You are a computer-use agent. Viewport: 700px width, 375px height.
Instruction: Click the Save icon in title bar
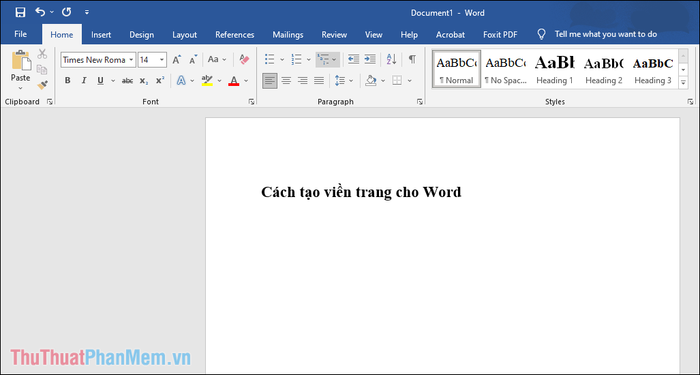point(20,12)
